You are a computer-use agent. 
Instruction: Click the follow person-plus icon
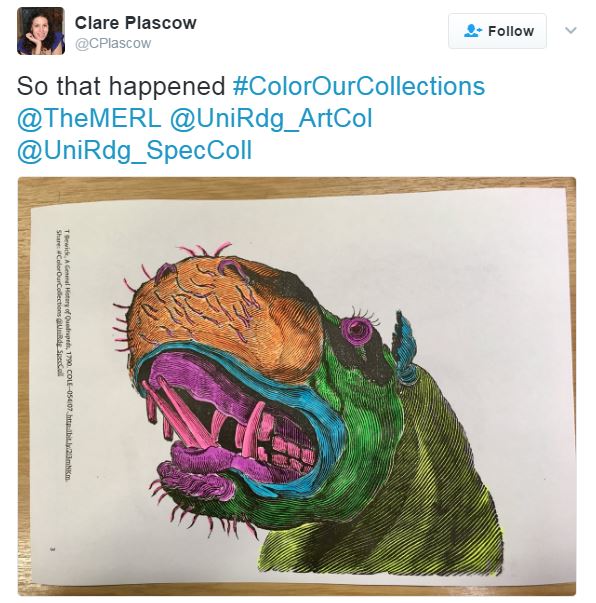pyautogui.click(x=473, y=31)
